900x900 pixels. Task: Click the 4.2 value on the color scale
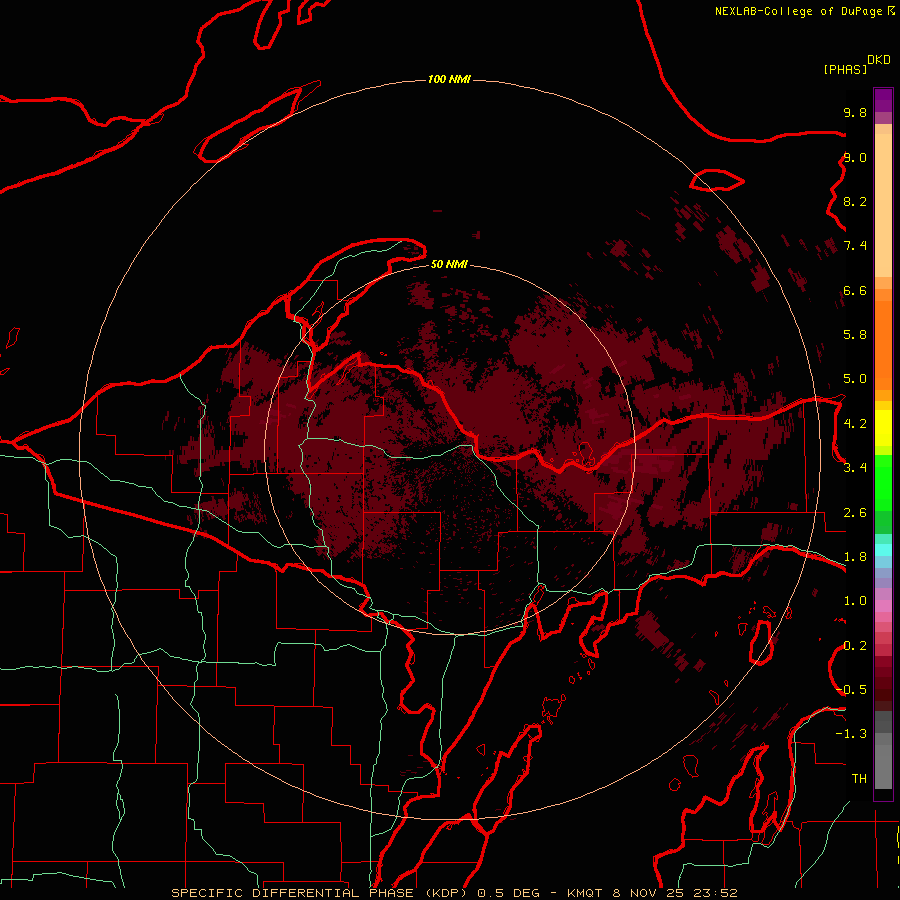click(x=855, y=424)
